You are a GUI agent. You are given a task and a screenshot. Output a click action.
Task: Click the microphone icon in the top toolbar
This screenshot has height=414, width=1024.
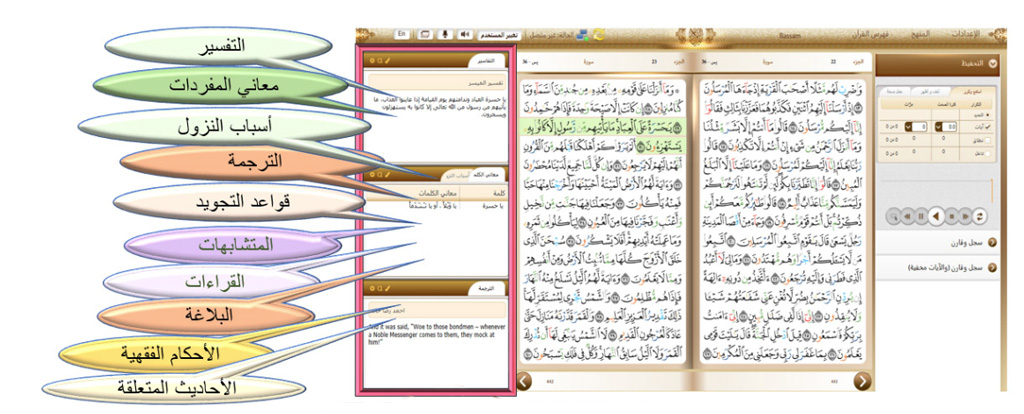pos(444,34)
